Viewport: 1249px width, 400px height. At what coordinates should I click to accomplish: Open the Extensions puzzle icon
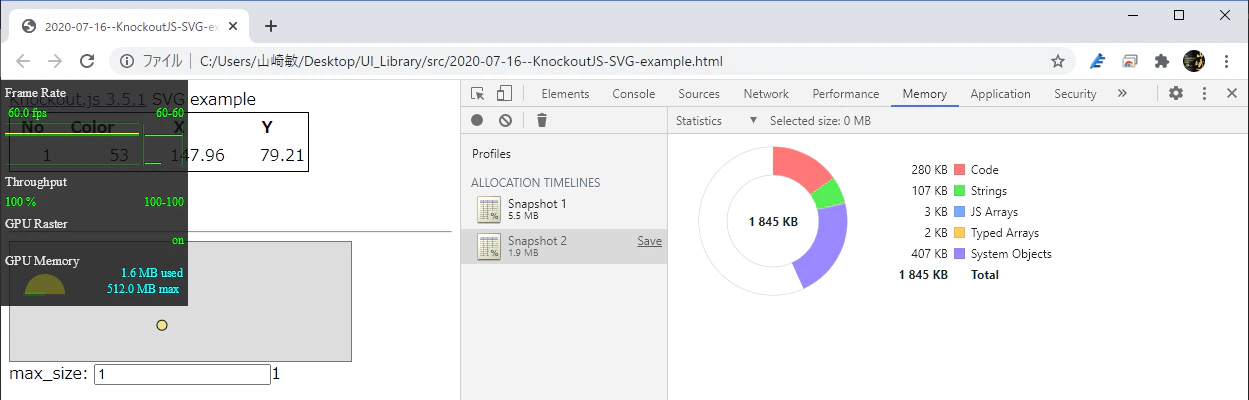coord(1161,61)
